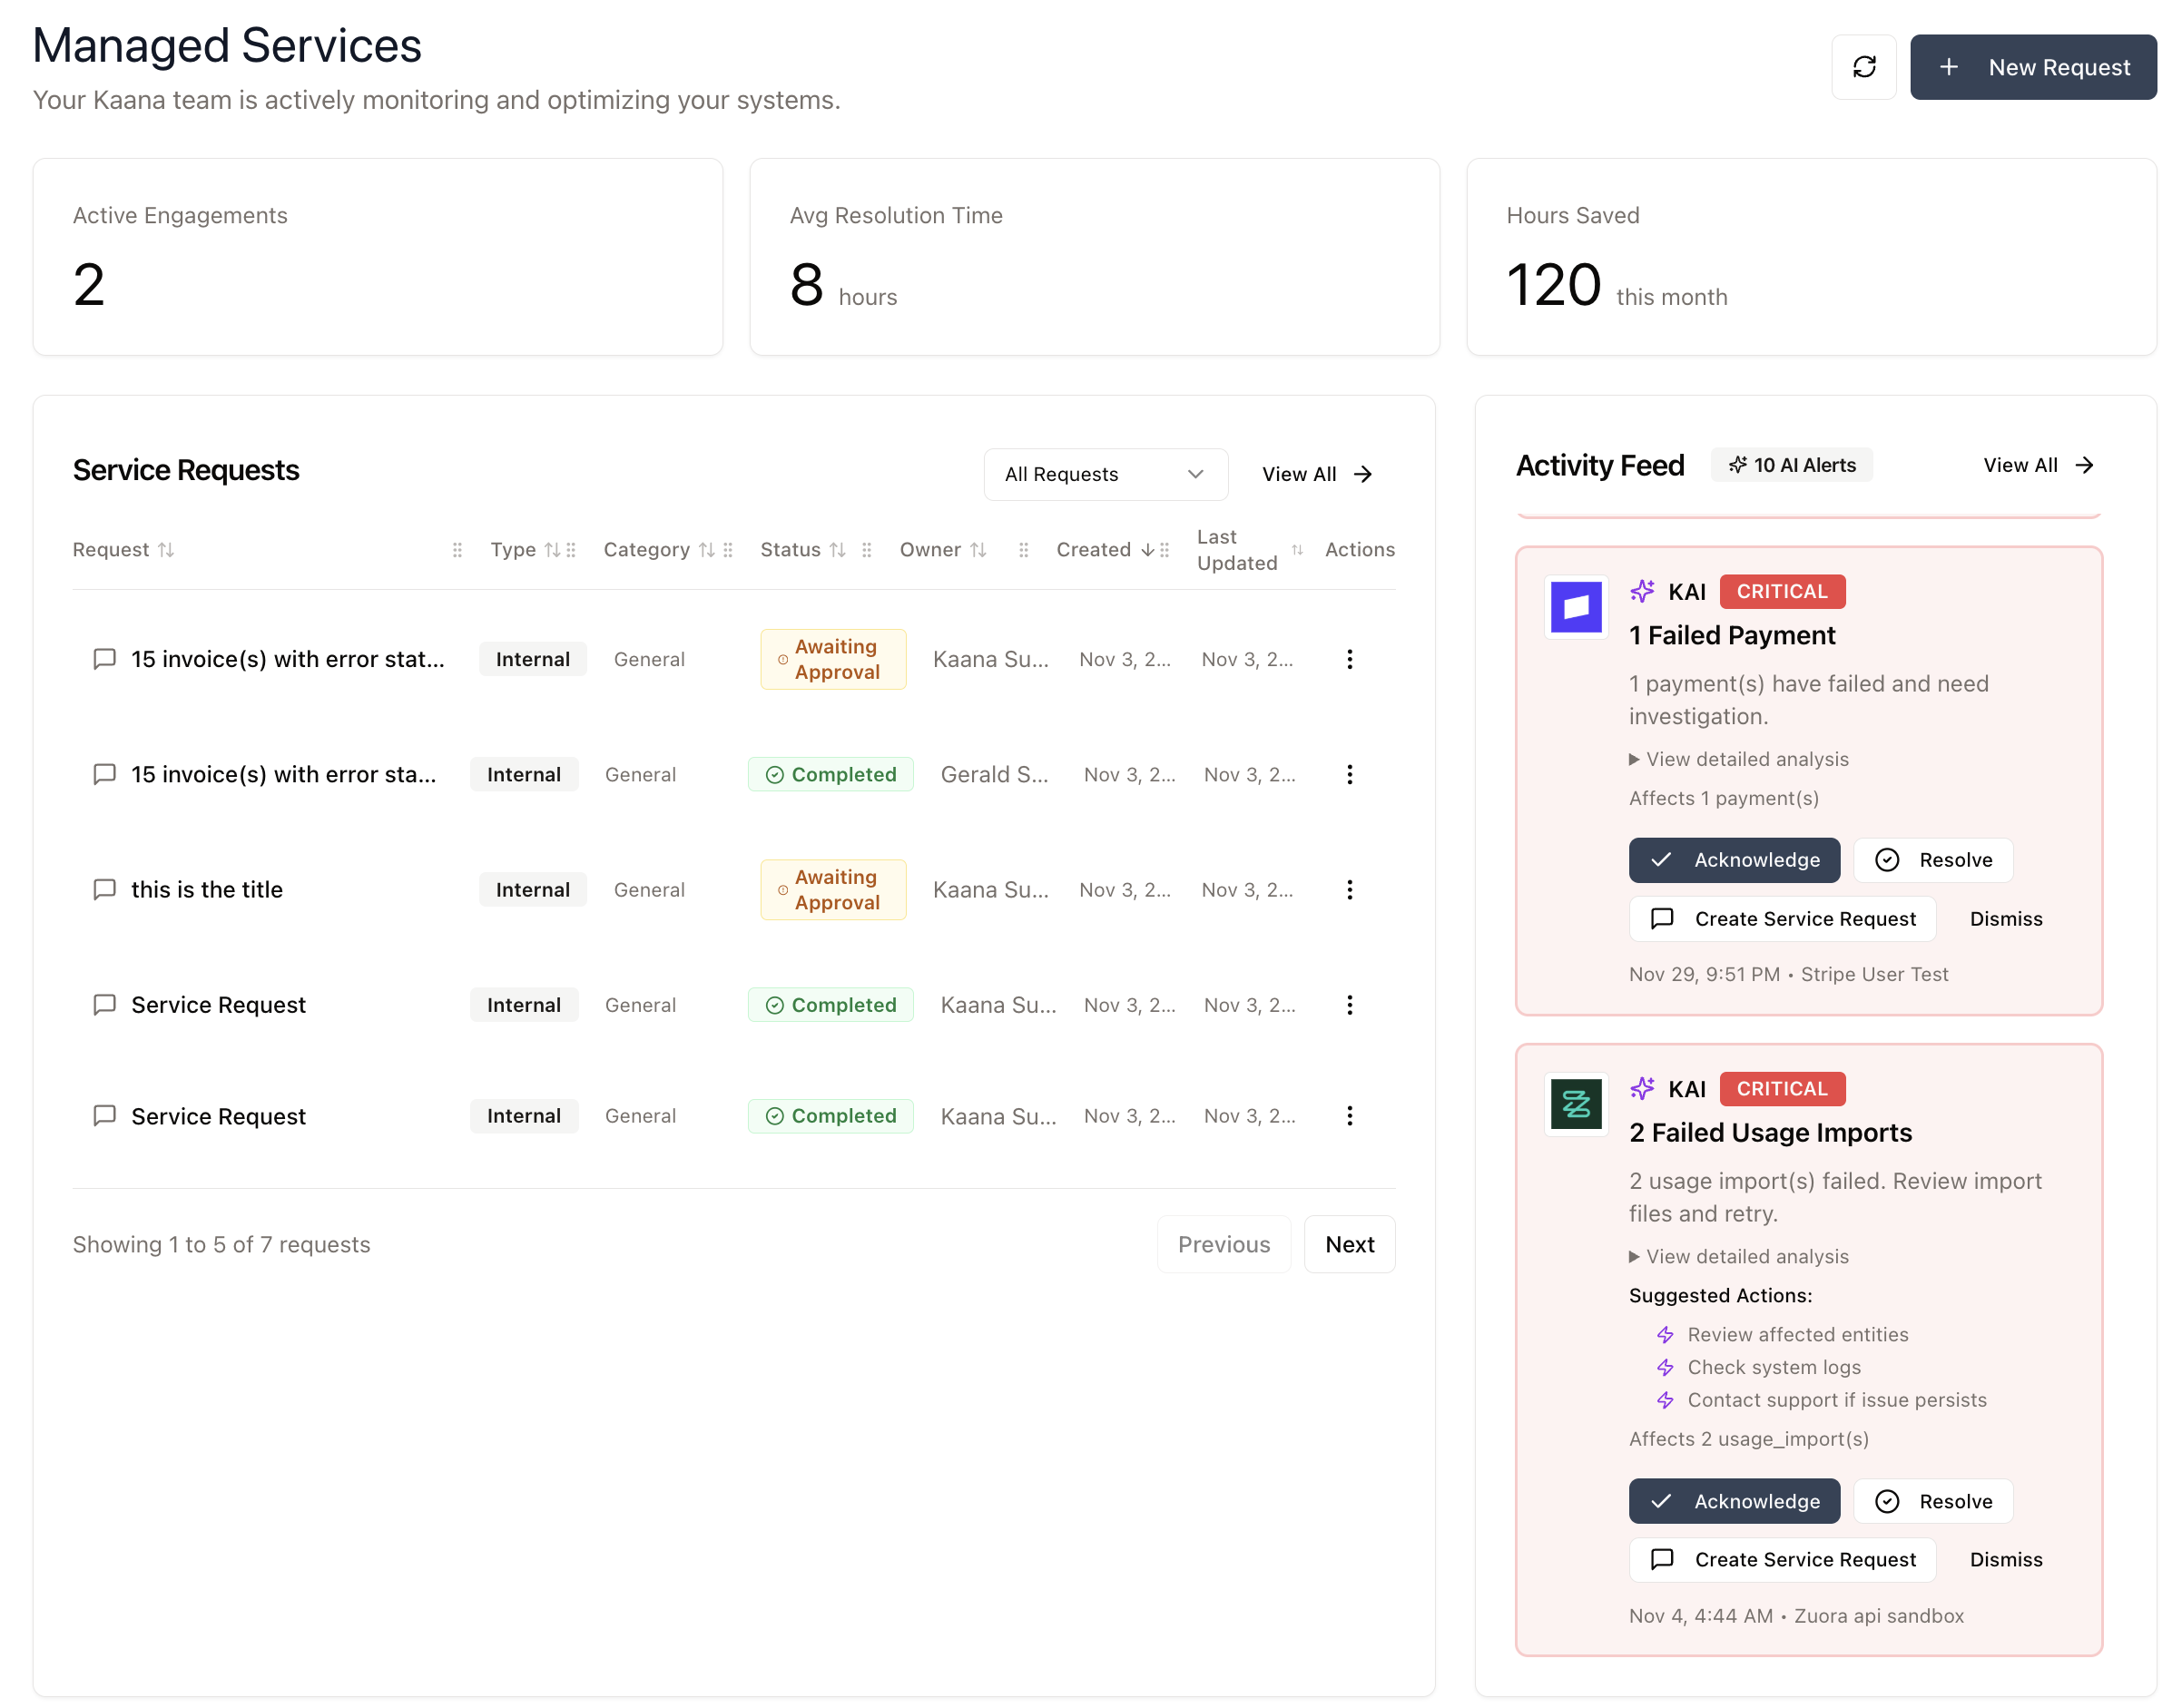Click the New Request button
This screenshot has height=1708, width=2182.
pos(2032,67)
